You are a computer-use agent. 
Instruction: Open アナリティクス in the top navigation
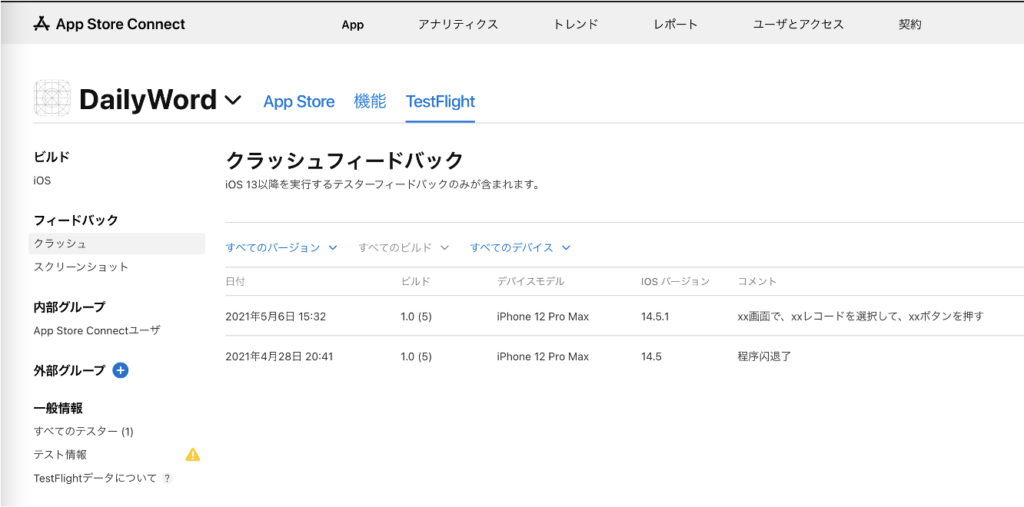coord(458,25)
